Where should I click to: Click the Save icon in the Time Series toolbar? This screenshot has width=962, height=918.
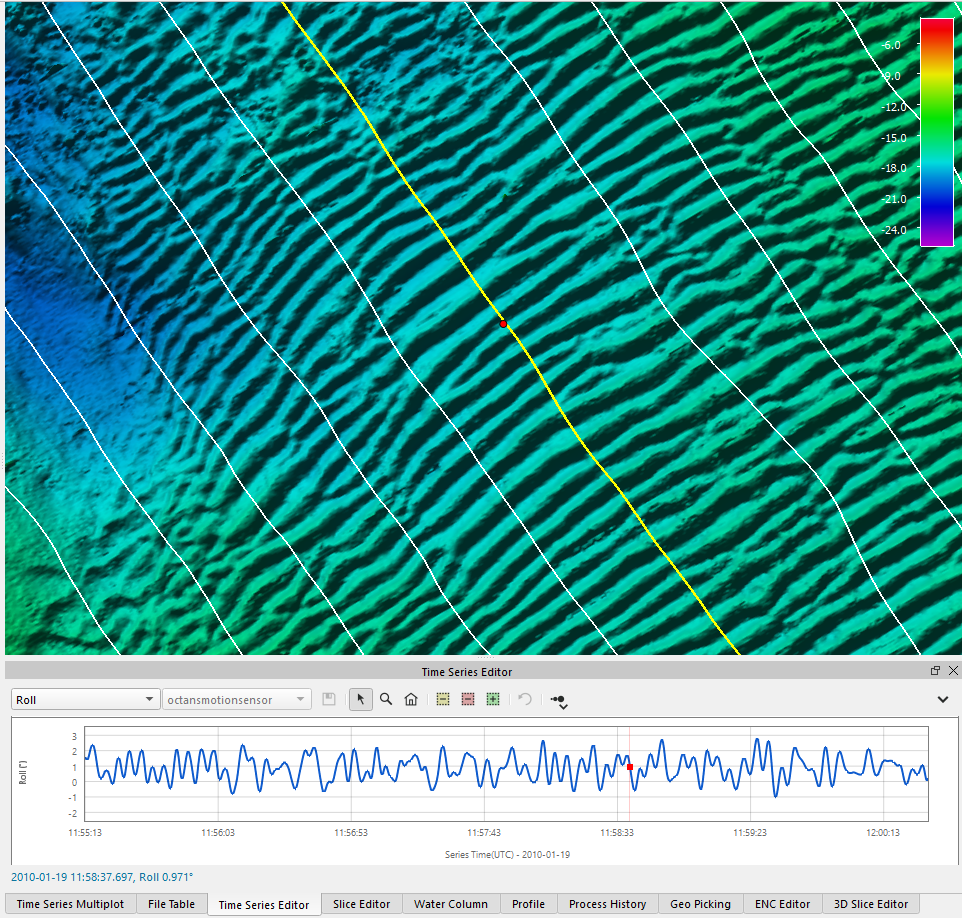point(329,700)
